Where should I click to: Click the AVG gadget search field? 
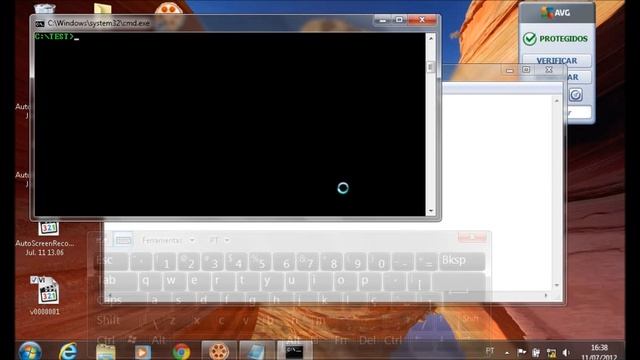click(578, 112)
